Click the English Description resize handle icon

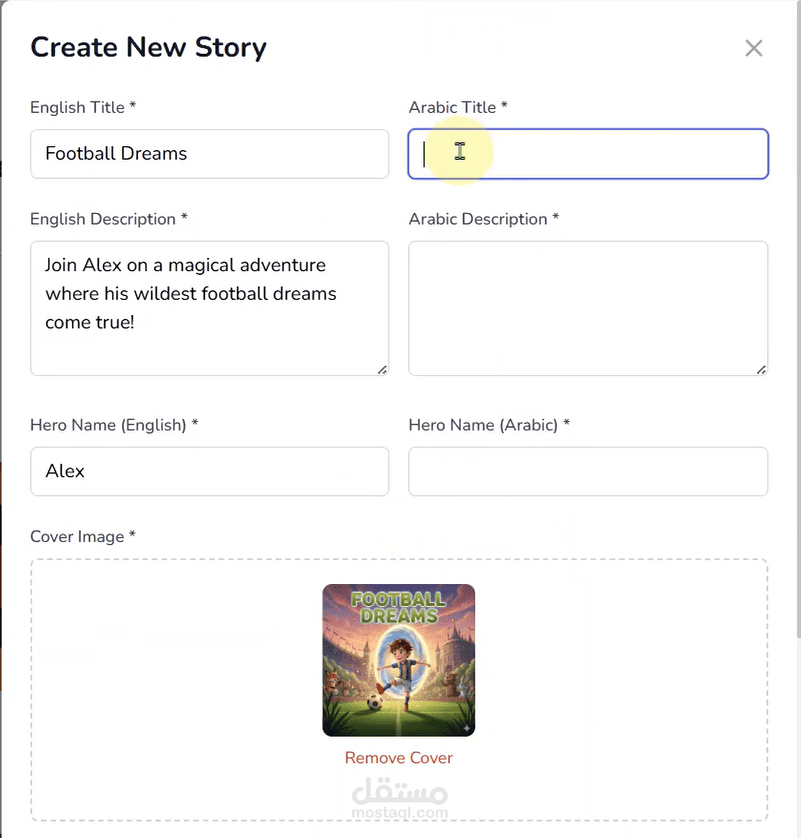tap(382, 370)
